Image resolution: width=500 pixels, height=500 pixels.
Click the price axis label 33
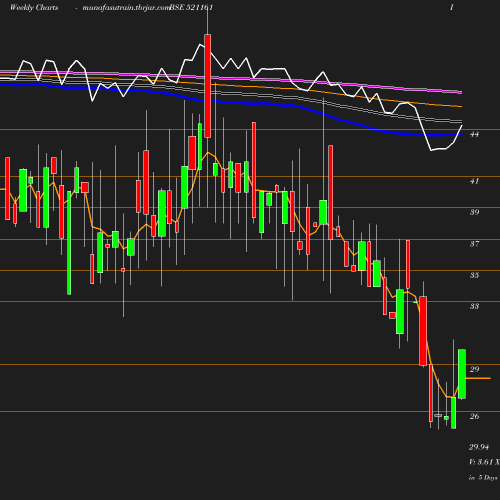tap(474, 306)
